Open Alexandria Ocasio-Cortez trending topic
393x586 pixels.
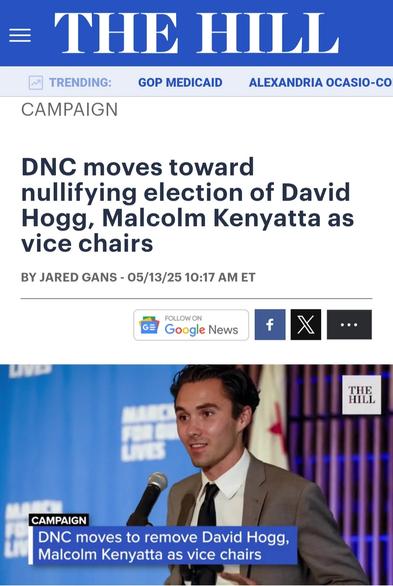[x=321, y=82]
